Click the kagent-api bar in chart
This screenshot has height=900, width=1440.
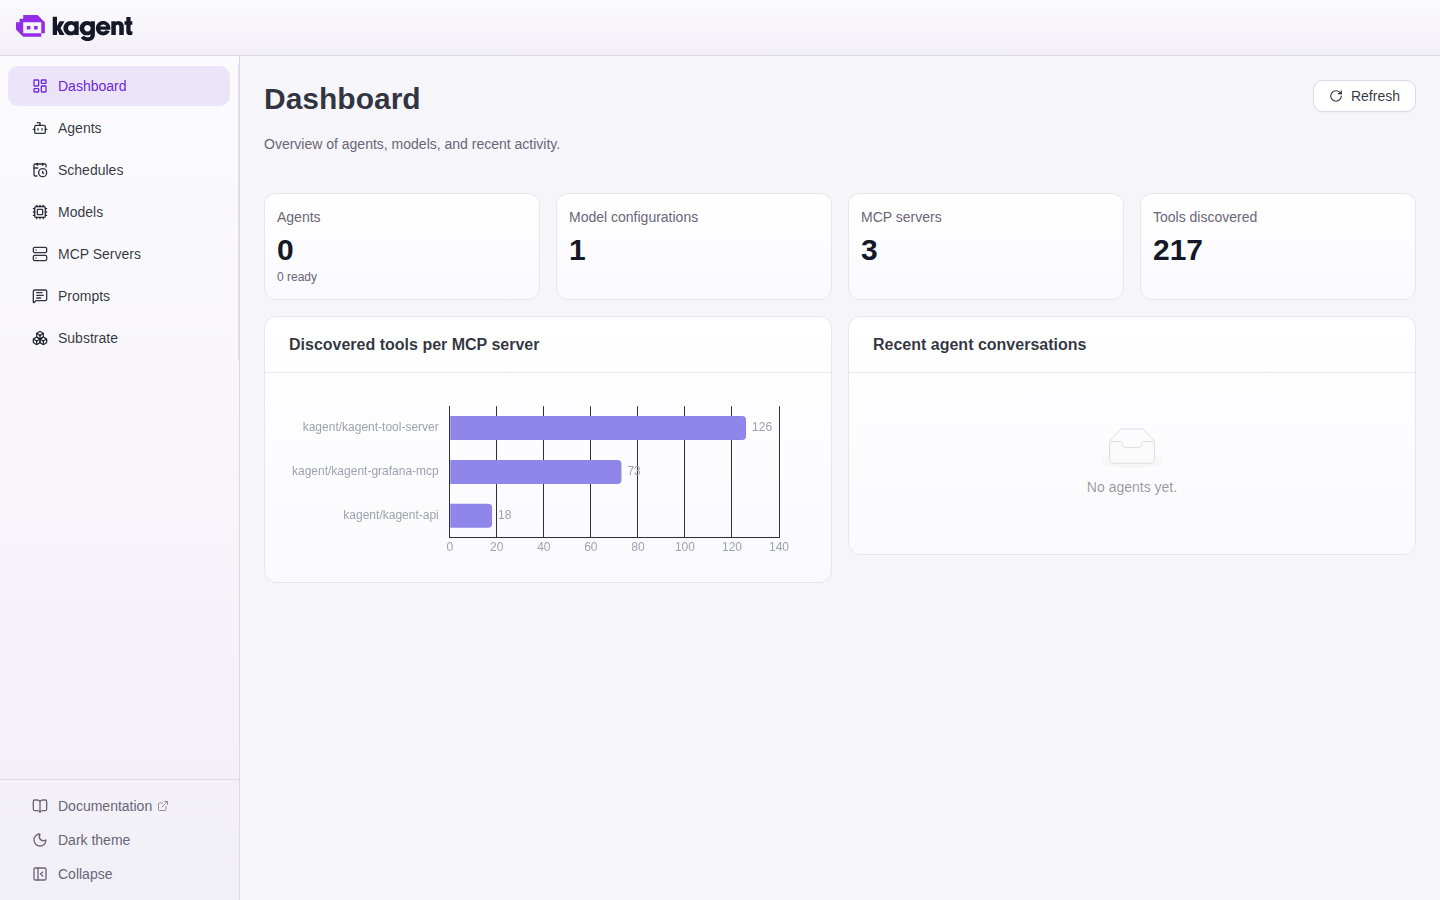pyautogui.click(x=471, y=516)
